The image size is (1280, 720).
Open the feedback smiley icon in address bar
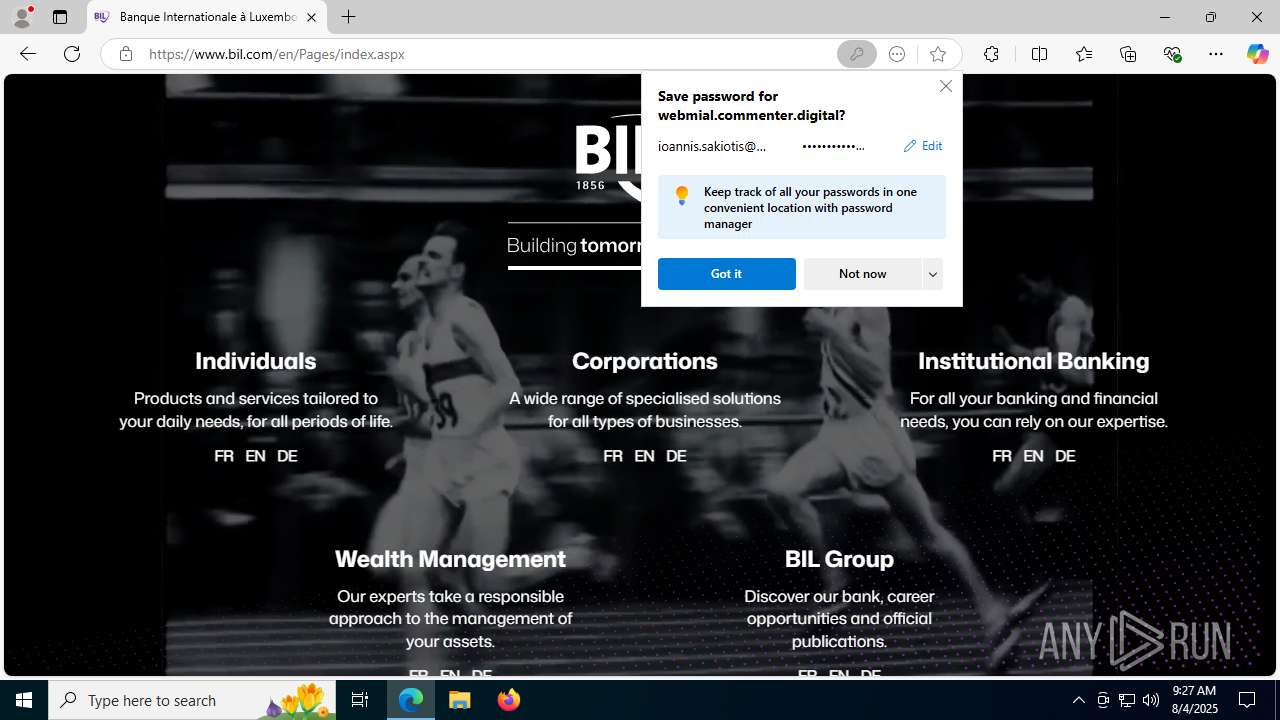897,54
